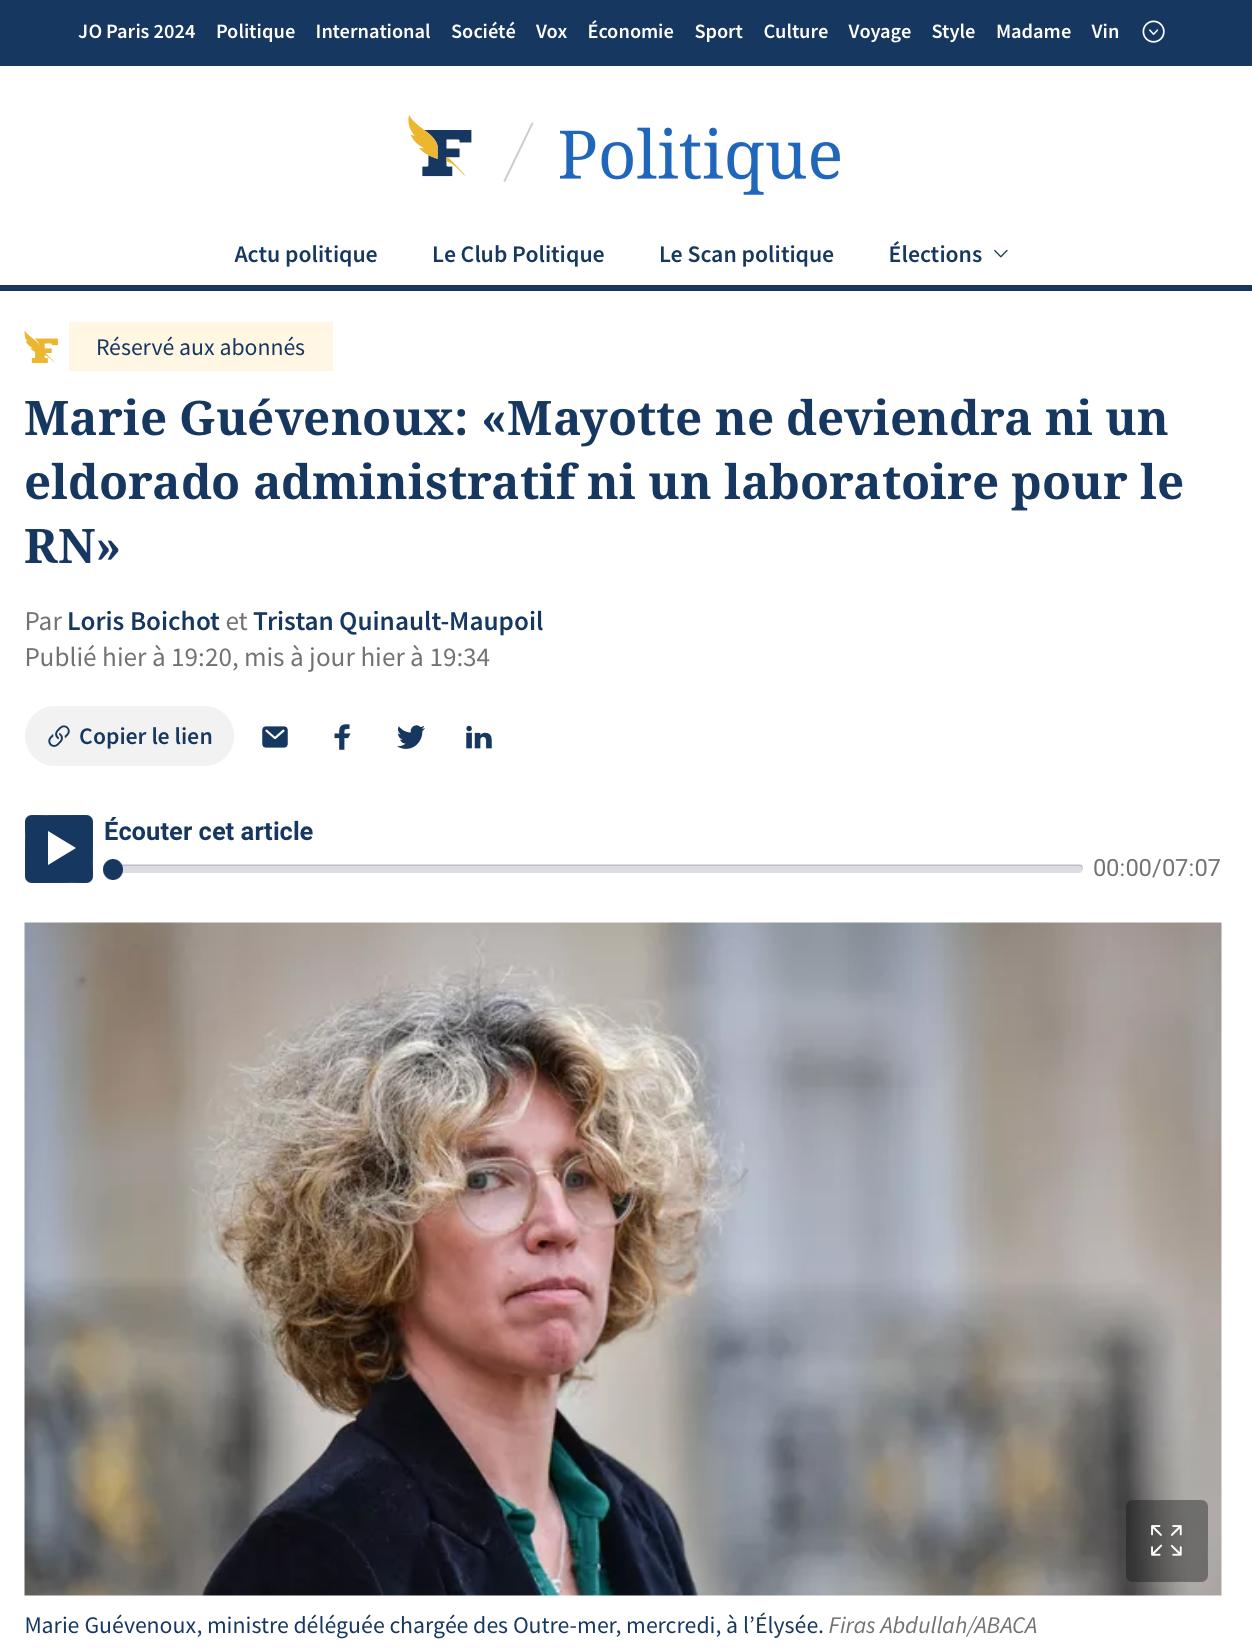Image resolution: width=1252 pixels, height=1652 pixels.
Task: Open the JO Paris 2024 section
Action: 137,32
